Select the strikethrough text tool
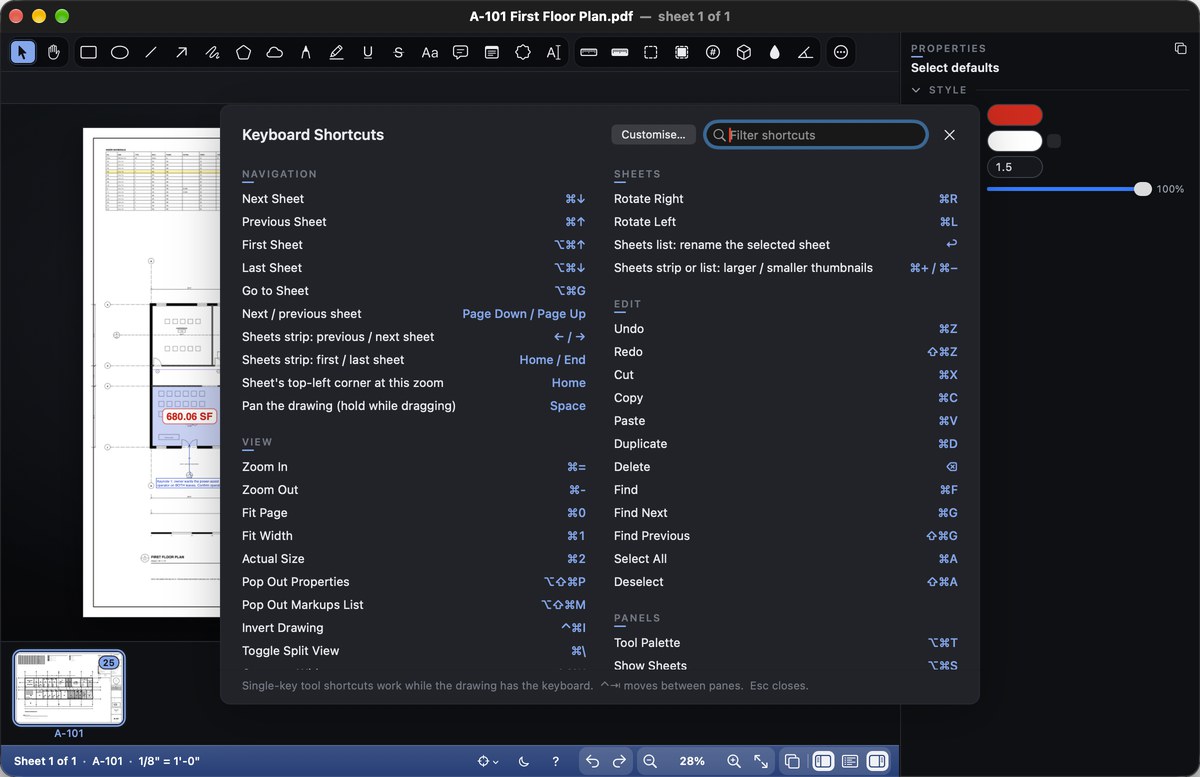 coord(399,52)
